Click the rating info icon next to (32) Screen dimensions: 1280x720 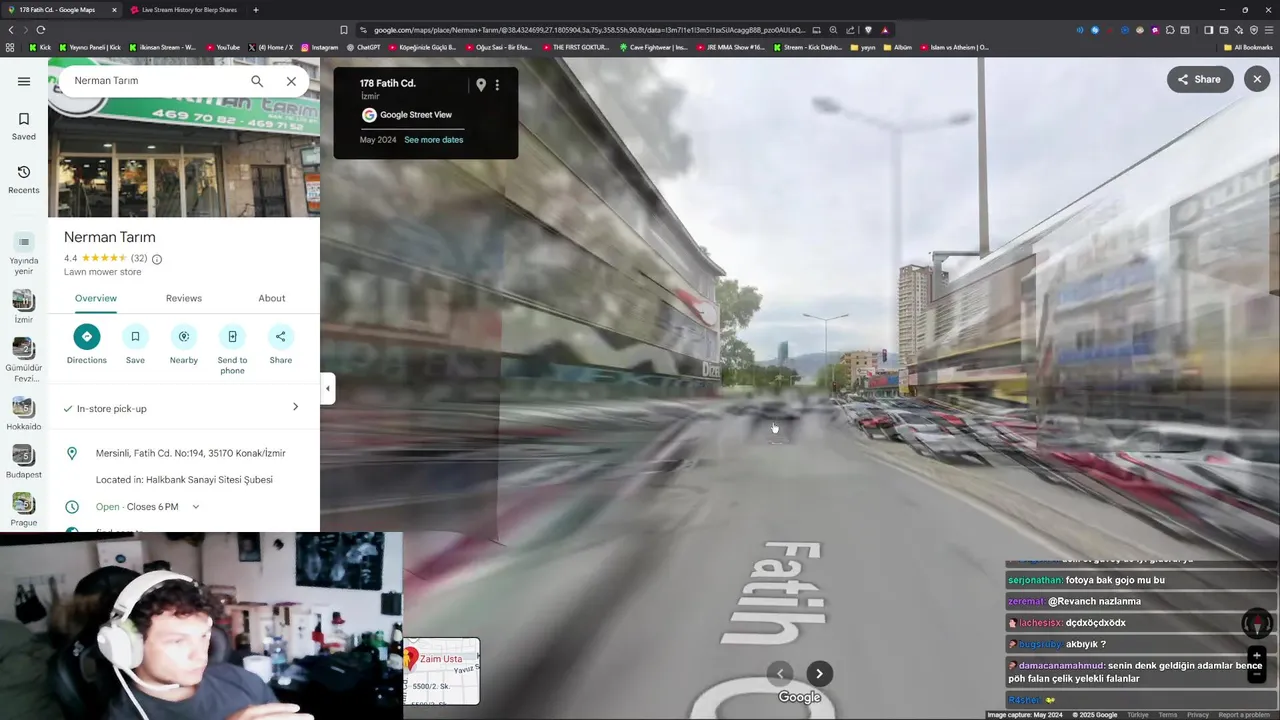click(x=157, y=259)
